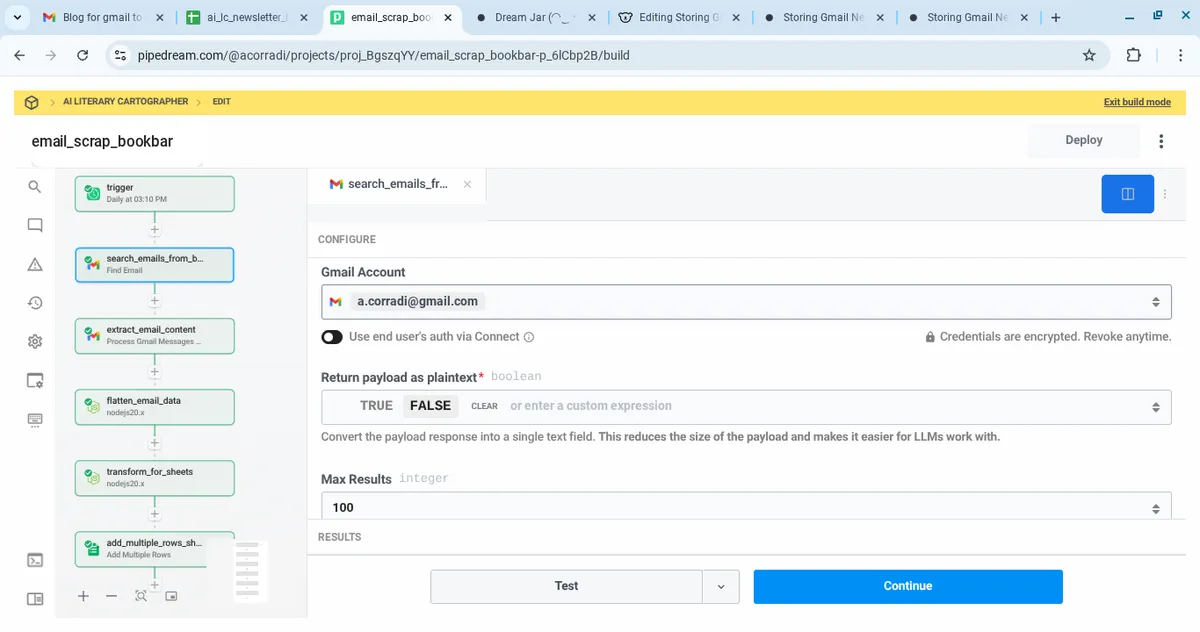
Task: Open the warning triangle issues panel
Action: pyautogui.click(x=35, y=264)
